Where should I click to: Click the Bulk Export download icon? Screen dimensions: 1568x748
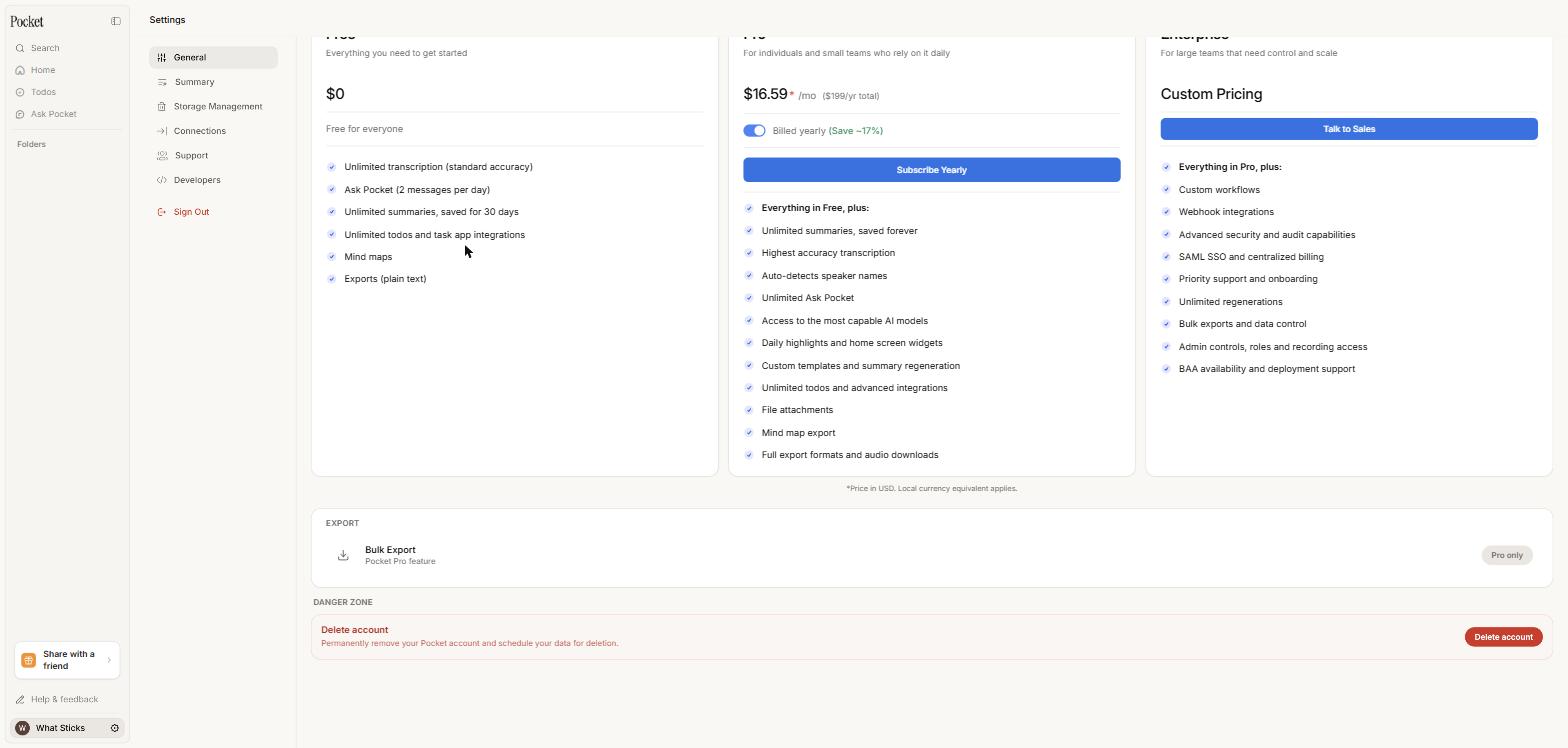click(343, 555)
